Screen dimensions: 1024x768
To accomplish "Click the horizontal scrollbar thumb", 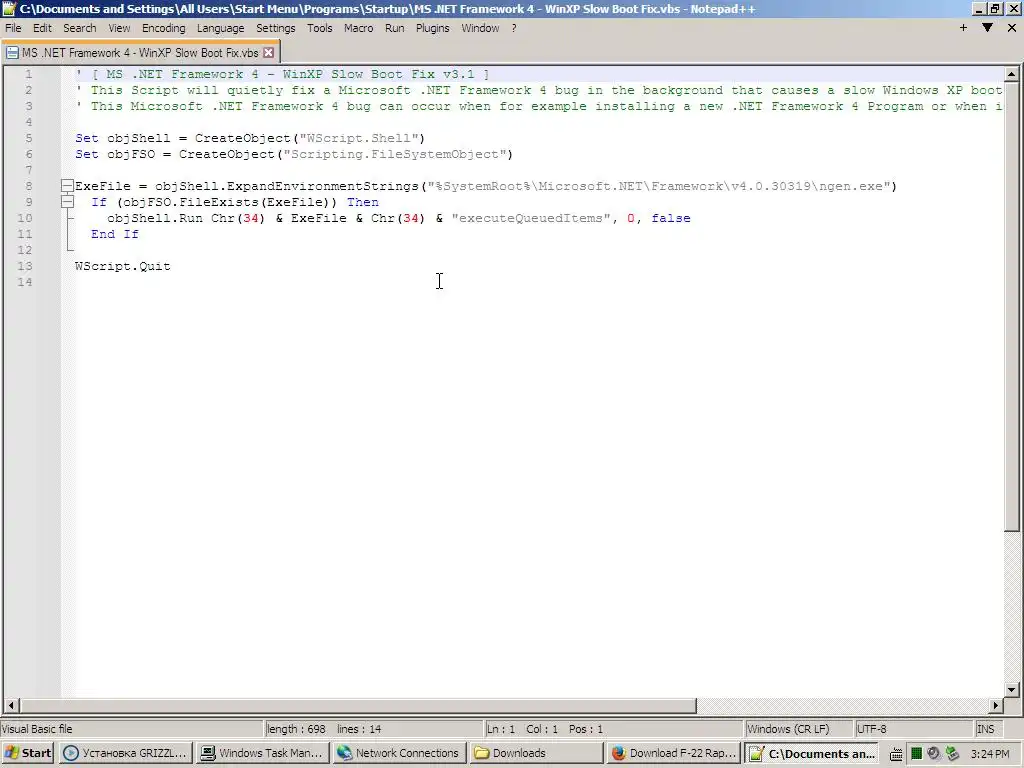I will [x=358, y=705].
